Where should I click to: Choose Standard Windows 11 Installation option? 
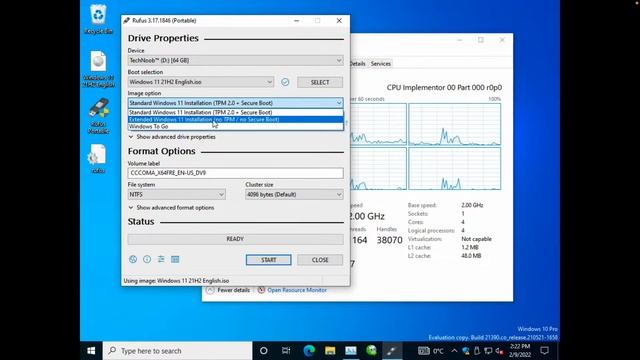pos(236,112)
